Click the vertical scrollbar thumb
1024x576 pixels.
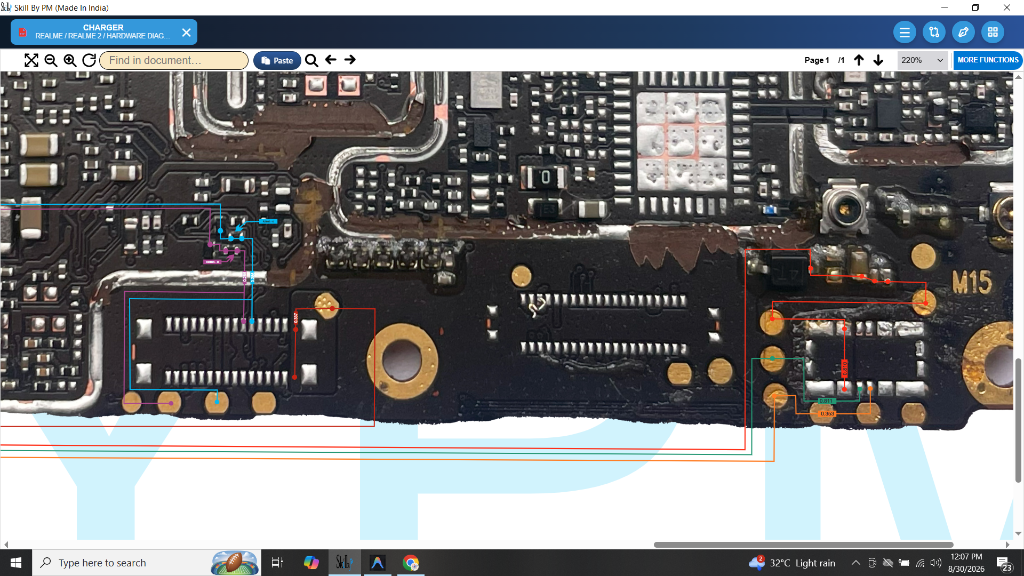pyautogui.click(x=1019, y=420)
